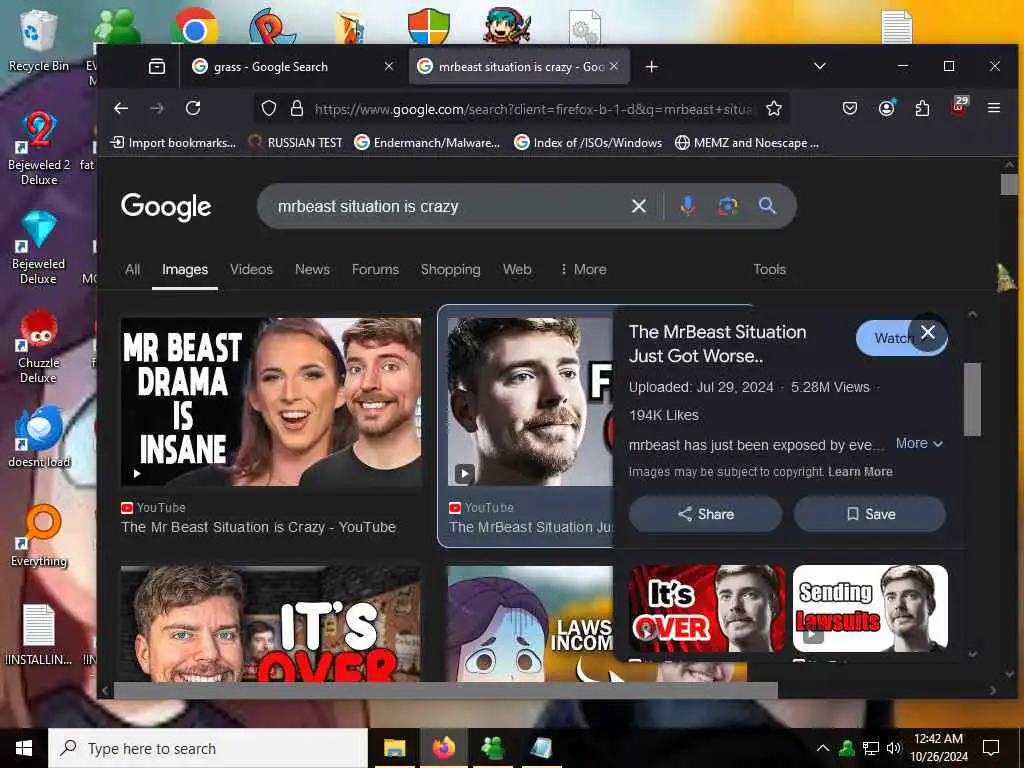This screenshot has width=1024, height=768.
Task: Select the Recycle Bin desktop icon
Action: pos(39,40)
